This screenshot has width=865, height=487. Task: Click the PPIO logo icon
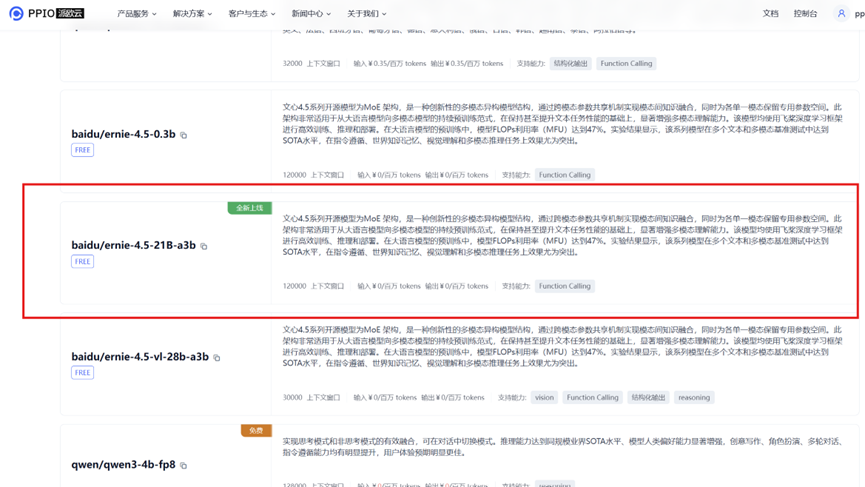click(x=16, y=13)
